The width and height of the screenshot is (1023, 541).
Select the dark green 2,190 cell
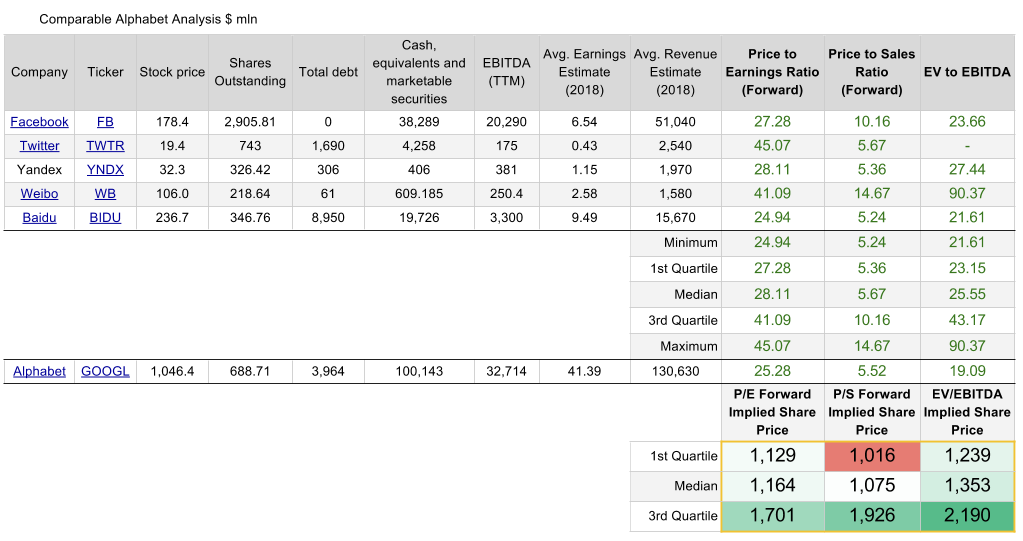pyautogui.click(x=967, y=516)
